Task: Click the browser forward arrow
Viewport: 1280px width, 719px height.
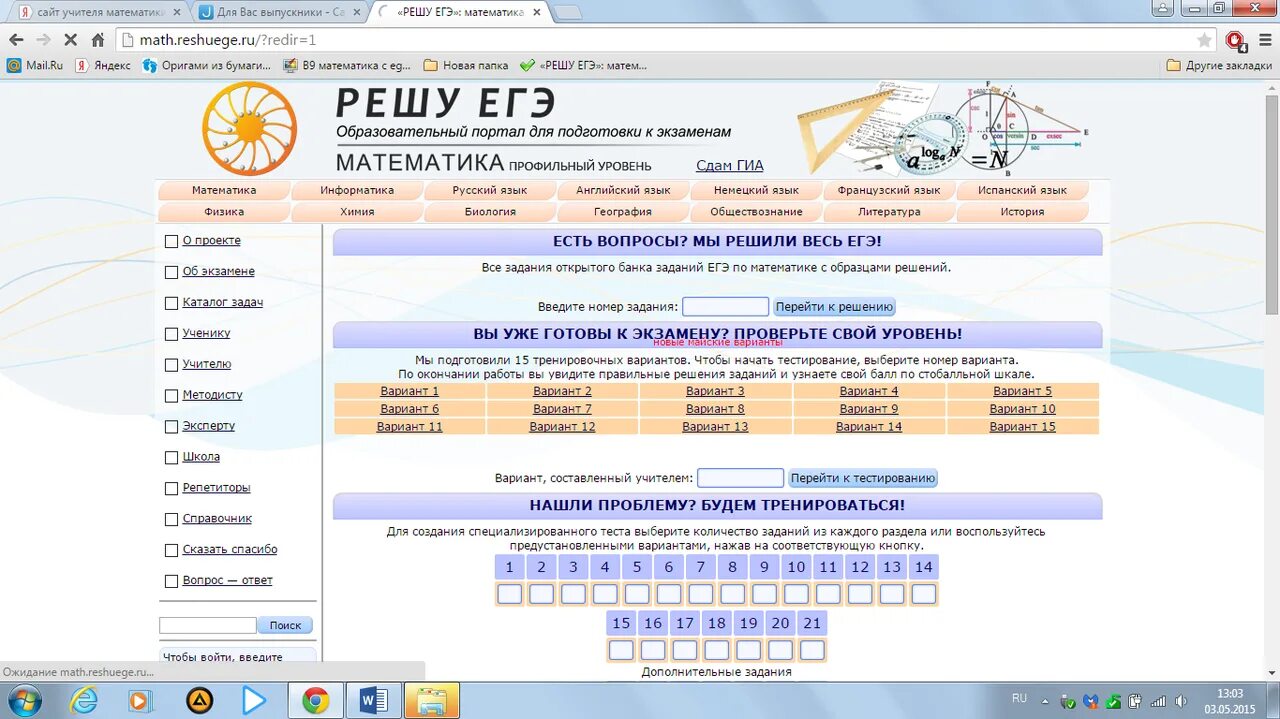Action: tap(43, 40)
